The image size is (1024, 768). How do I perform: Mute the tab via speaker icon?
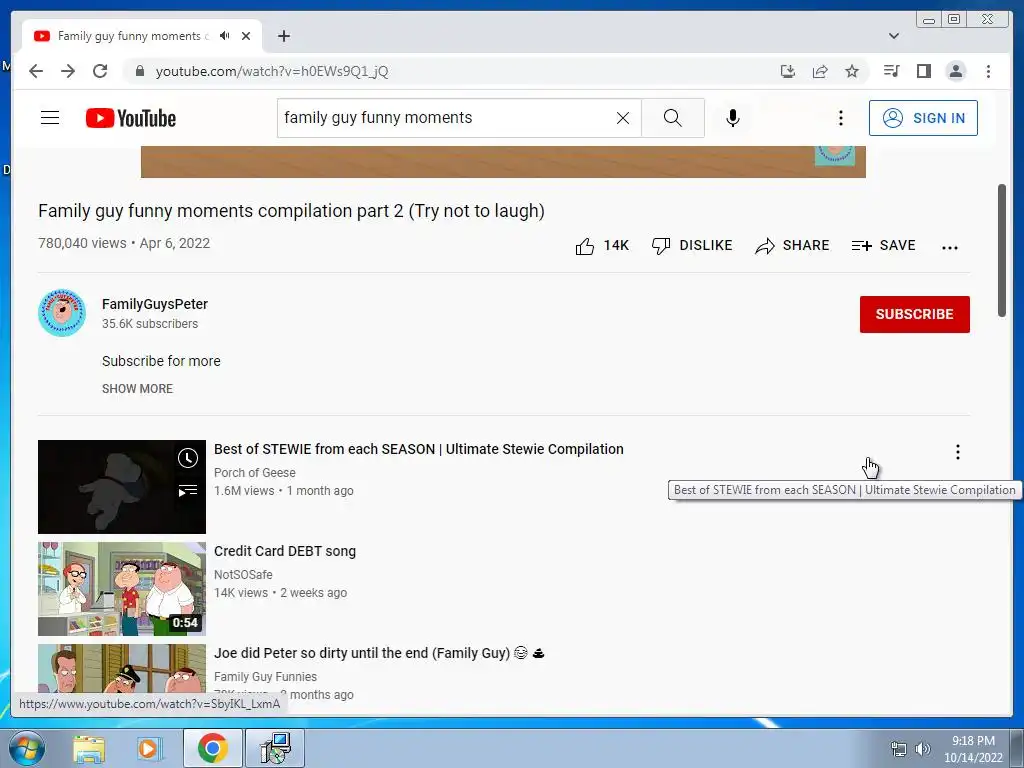pyautogui.click(x=225, y=36)
